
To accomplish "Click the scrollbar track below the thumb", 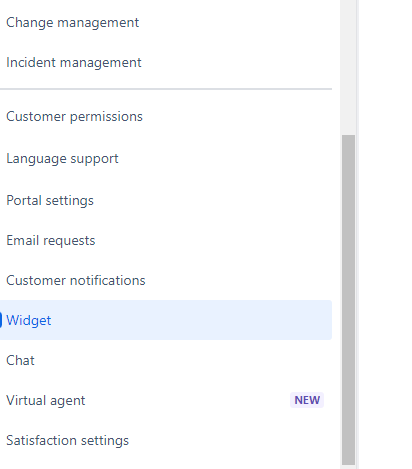I will tap(348, 467).
